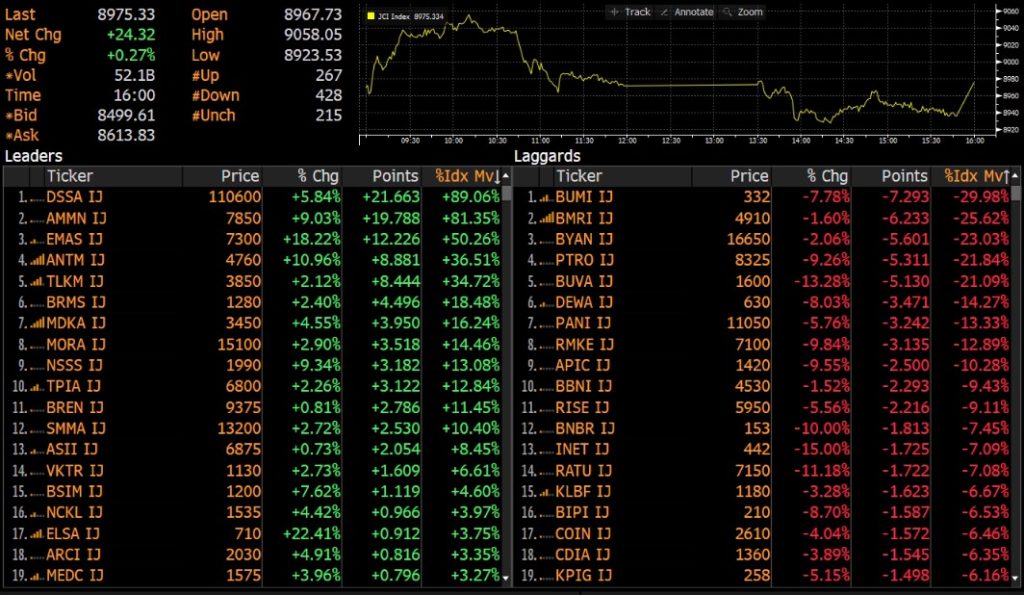Sort Leaders by %Idx Mv column

pos(466,176)
